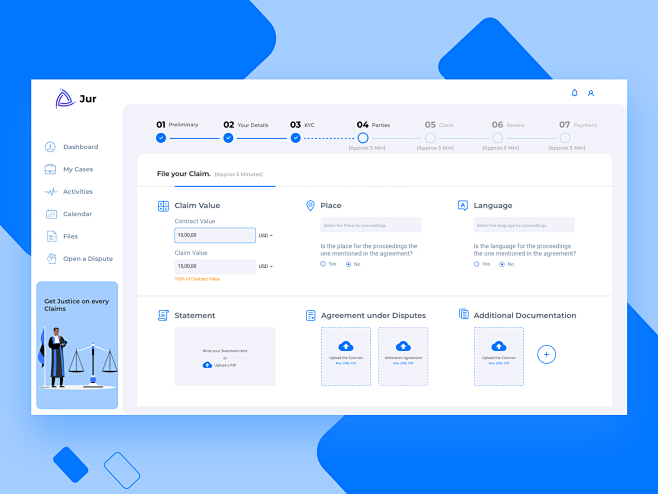Add another document with plus button
Viewport: 658px width, 494px height.
click(x=546, y=355)
